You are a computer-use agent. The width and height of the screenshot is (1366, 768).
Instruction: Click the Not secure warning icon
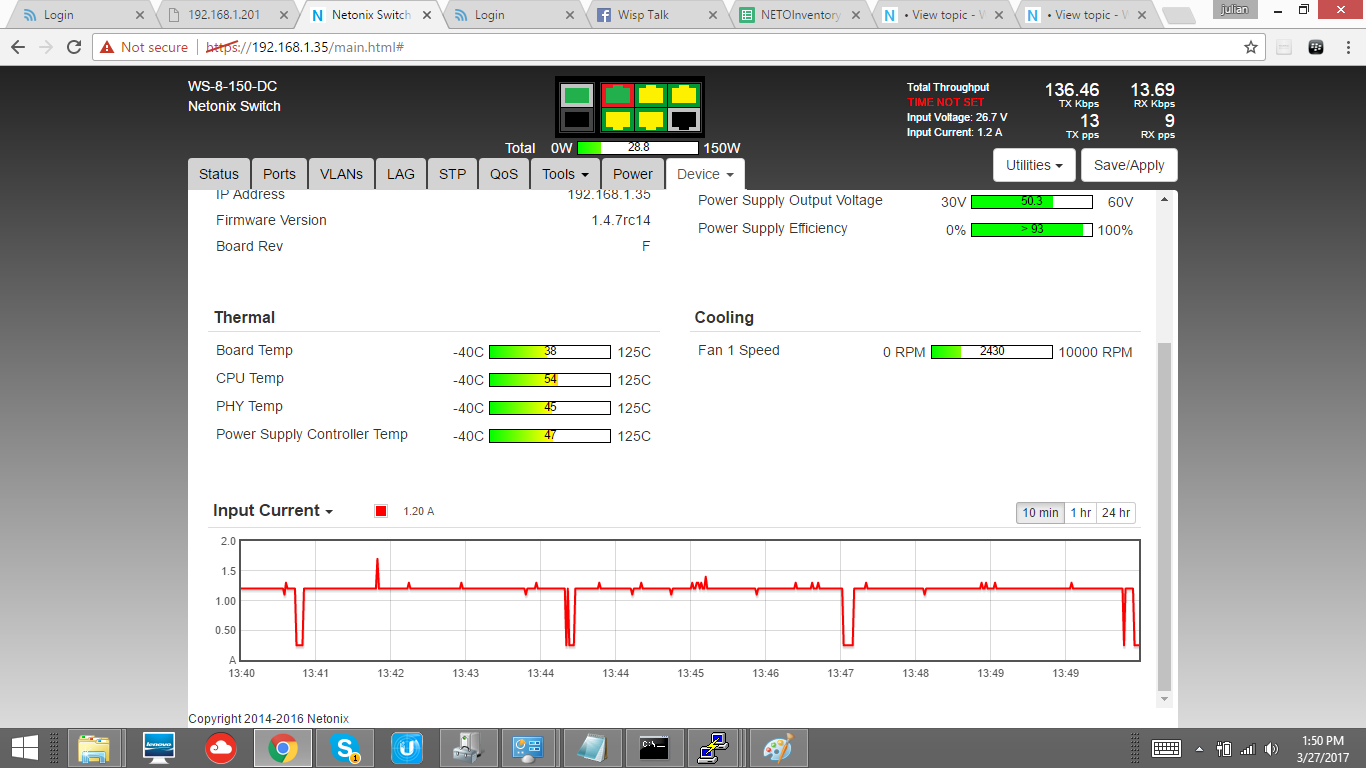point(107,47)
